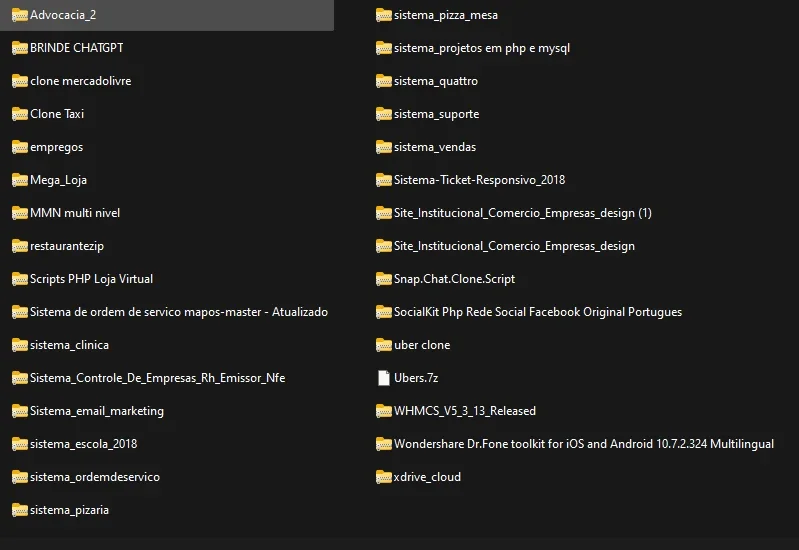Image resolution: width=799 pixels, height=550 pixels.
Task: Select the Advocacia_2 folder icon
Action: point(19,15)
